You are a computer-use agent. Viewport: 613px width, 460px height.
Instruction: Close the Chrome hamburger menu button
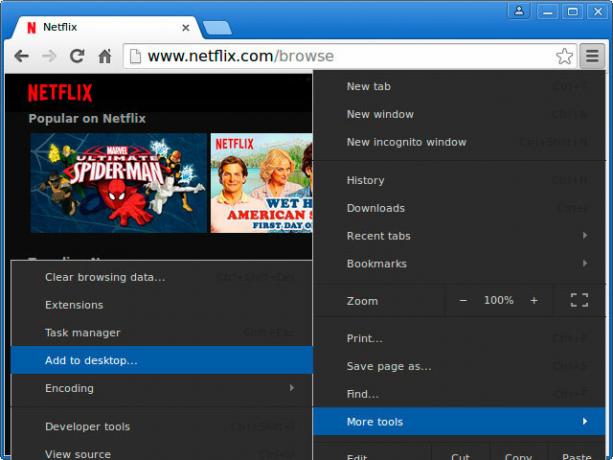[x=592, y=56]
